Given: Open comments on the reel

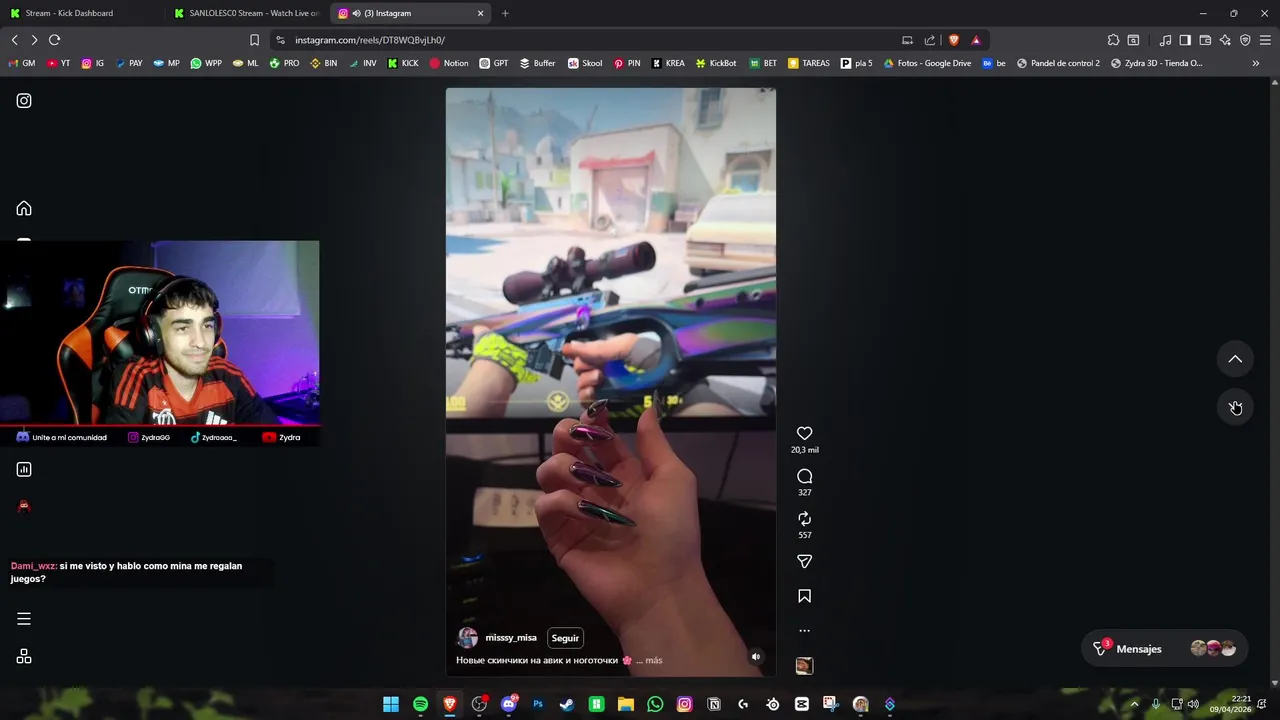Looking at the screenshot, I should coord(804,476).
